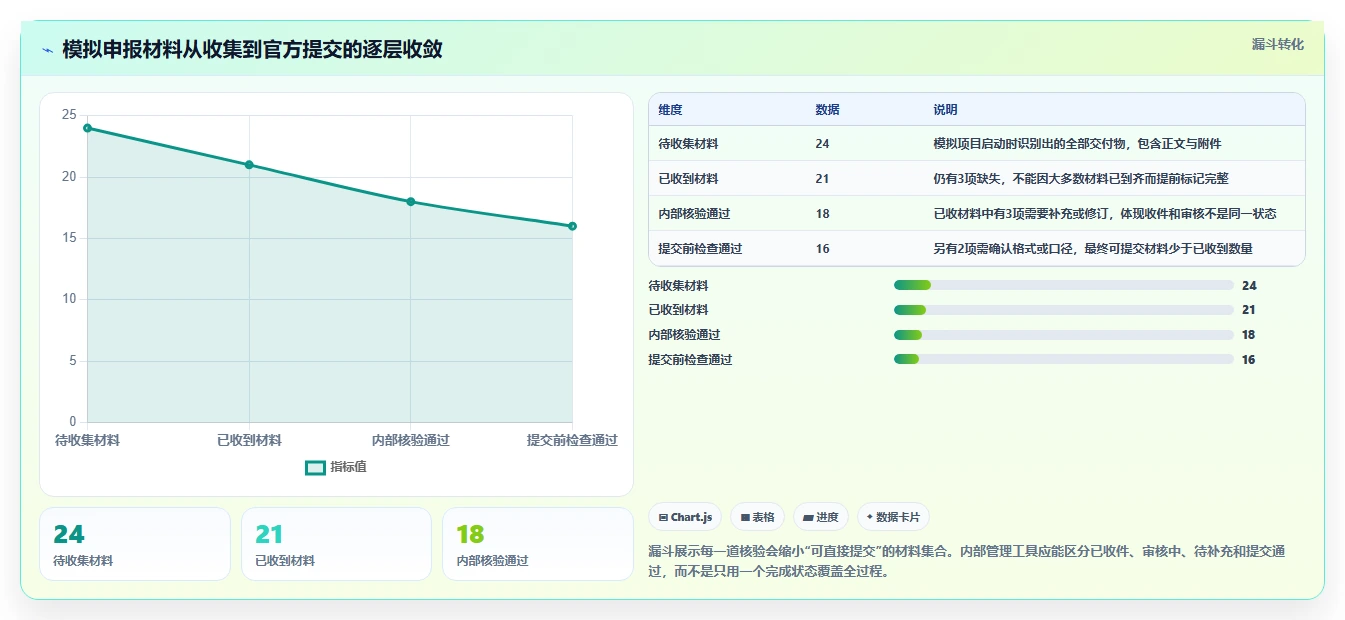Open the 24 待收集材料 data card

pos(135,544)
